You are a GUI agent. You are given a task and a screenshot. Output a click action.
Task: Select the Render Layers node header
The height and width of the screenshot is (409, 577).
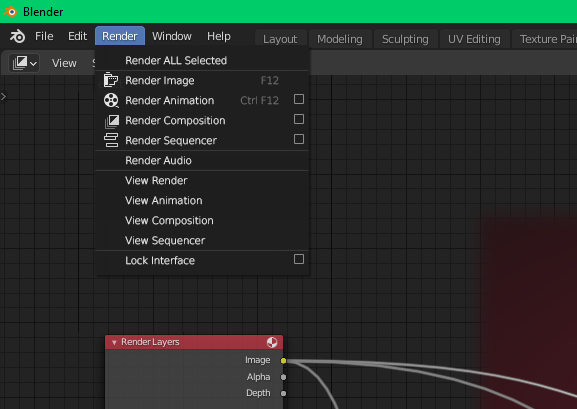click(x=194, y=342)
